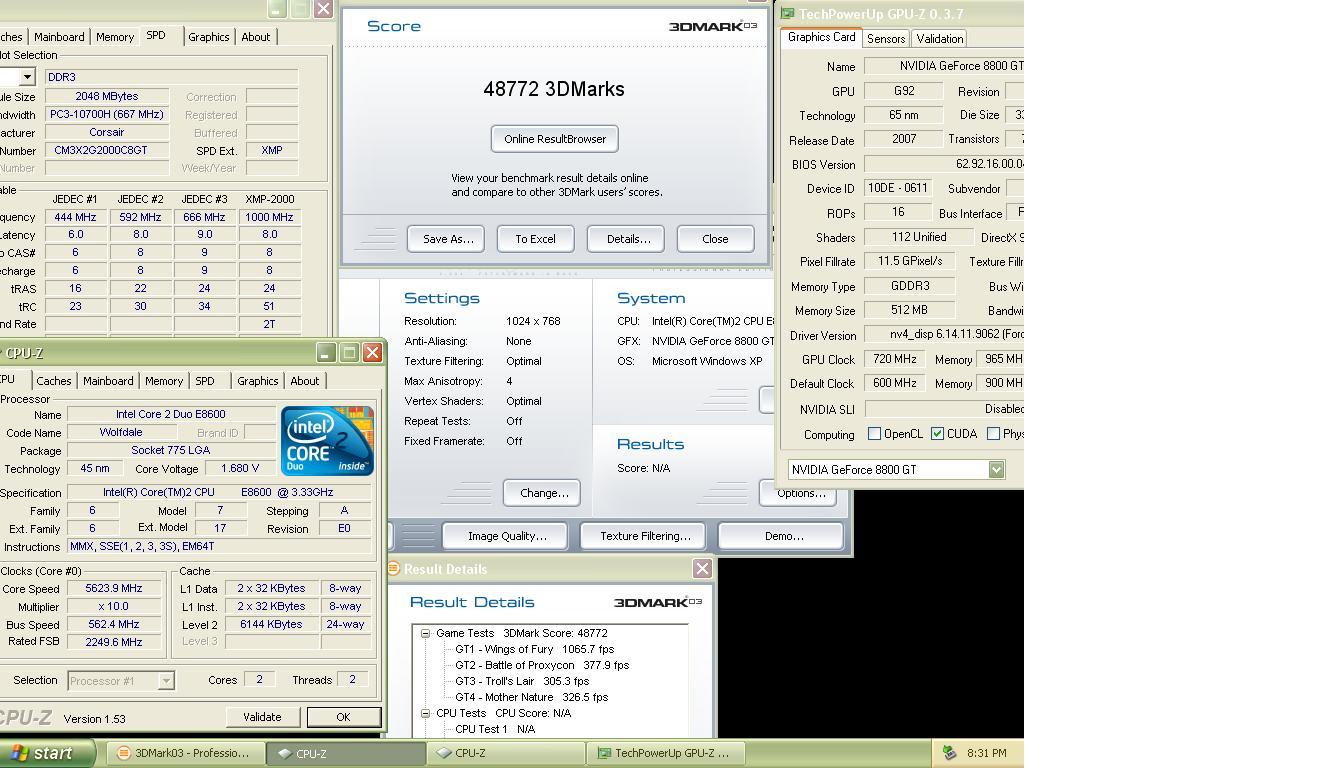
Task: Select GT3 - Troll's Lair result
Action: click(x=522, y=681)
